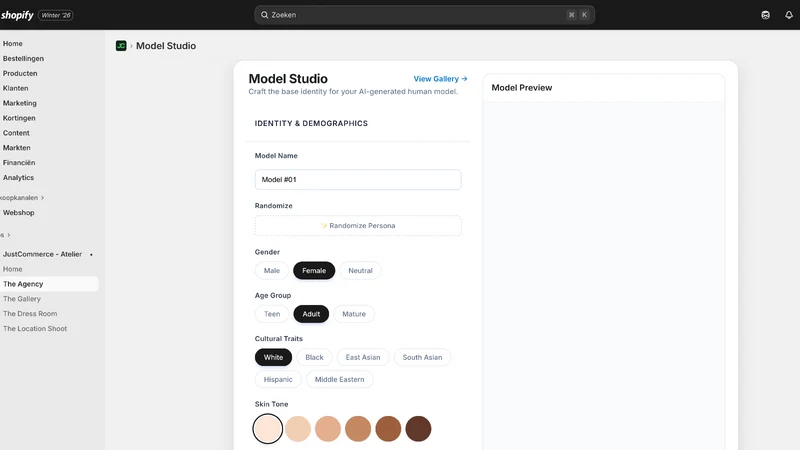This screenshot has height=450, width=800.
Task: Select White cultural trait
Action: coord(273,357)
